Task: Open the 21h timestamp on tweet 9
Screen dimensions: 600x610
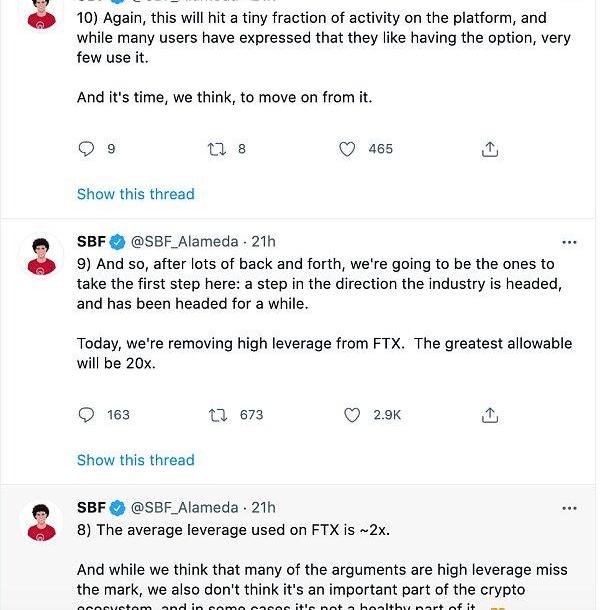Action: pyautogui.click(x=263, y=241)
